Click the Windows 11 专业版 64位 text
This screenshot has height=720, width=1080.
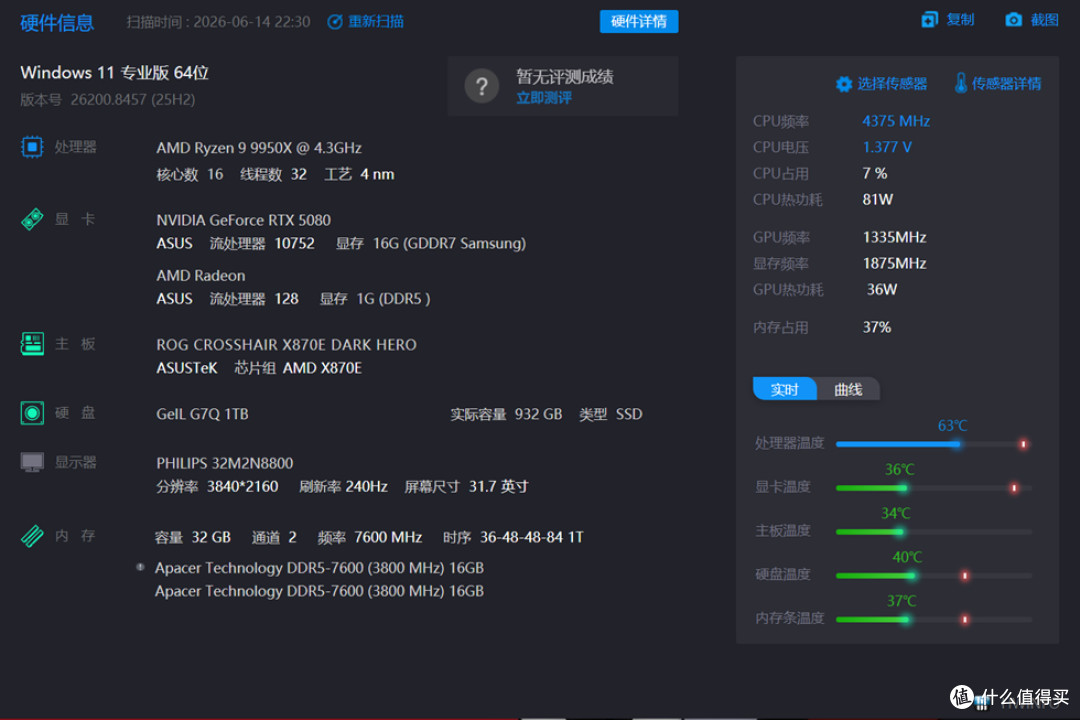(x=114, y=72)
